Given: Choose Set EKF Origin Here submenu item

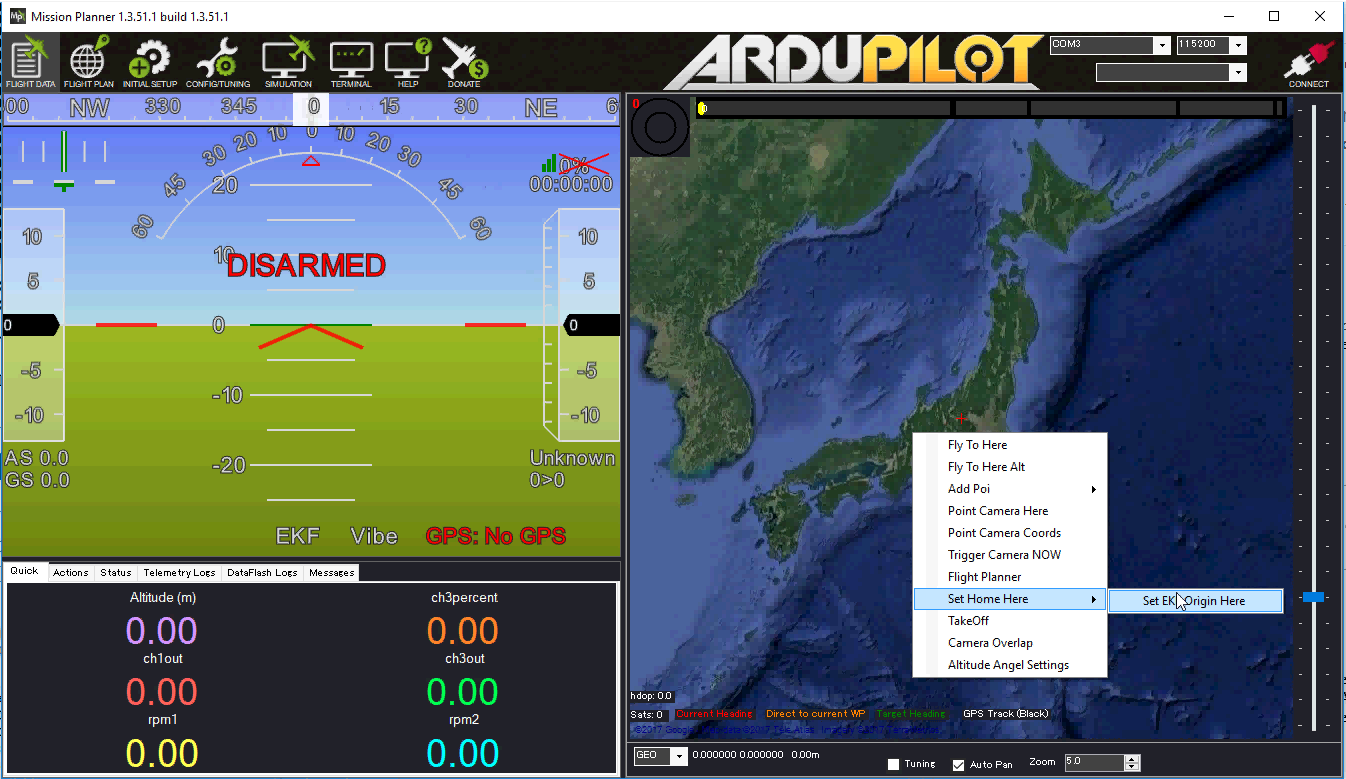Looking at the screenshot, I should pos(1194,601).
